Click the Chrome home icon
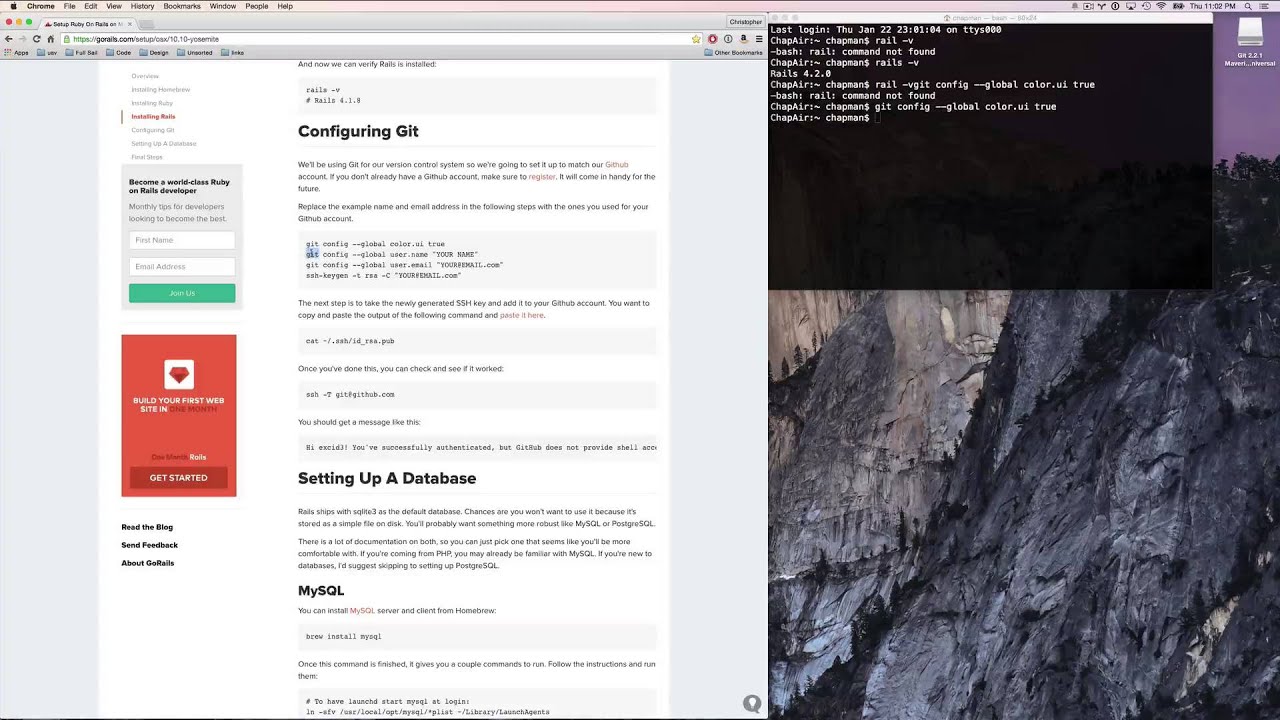Viewport: 1280px width, 720px height. coord(51,39)
